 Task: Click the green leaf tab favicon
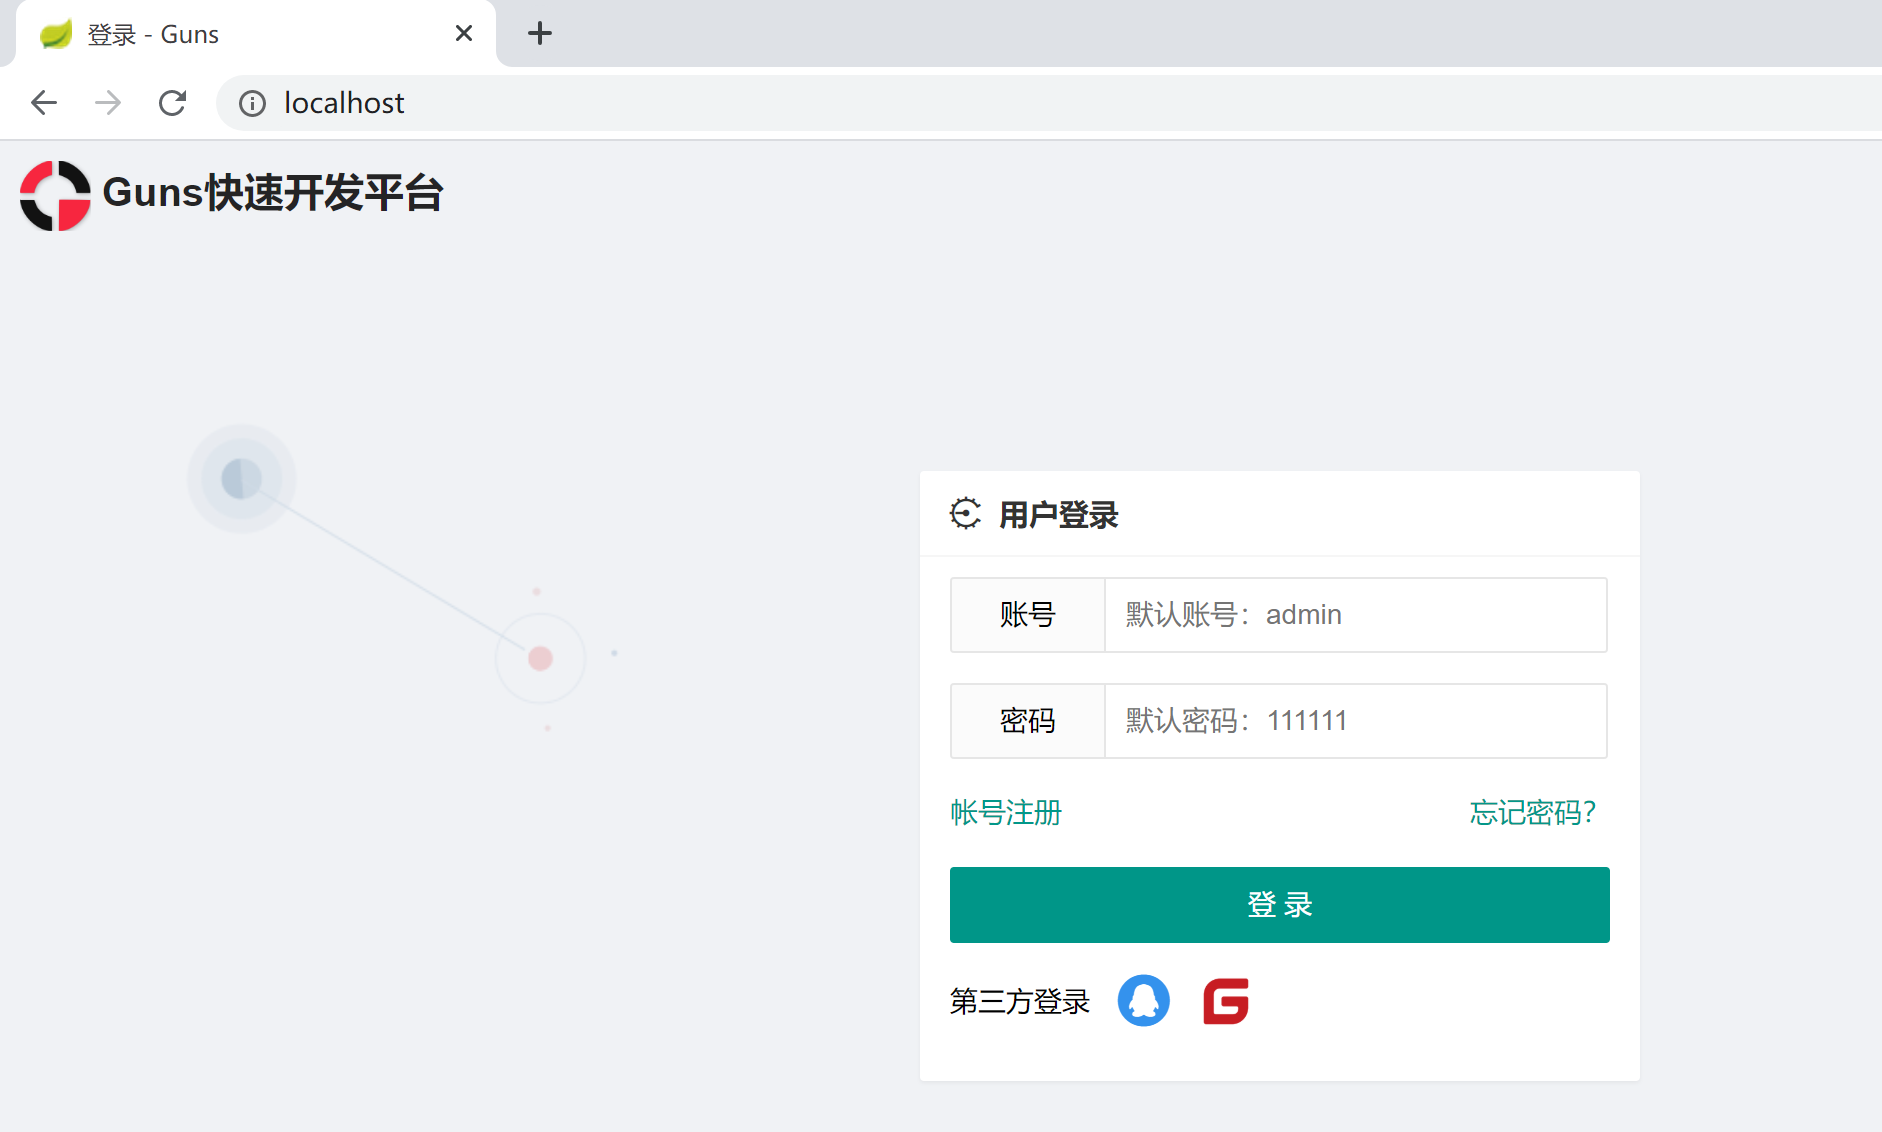pyautogui.click(x=56, y=34)
